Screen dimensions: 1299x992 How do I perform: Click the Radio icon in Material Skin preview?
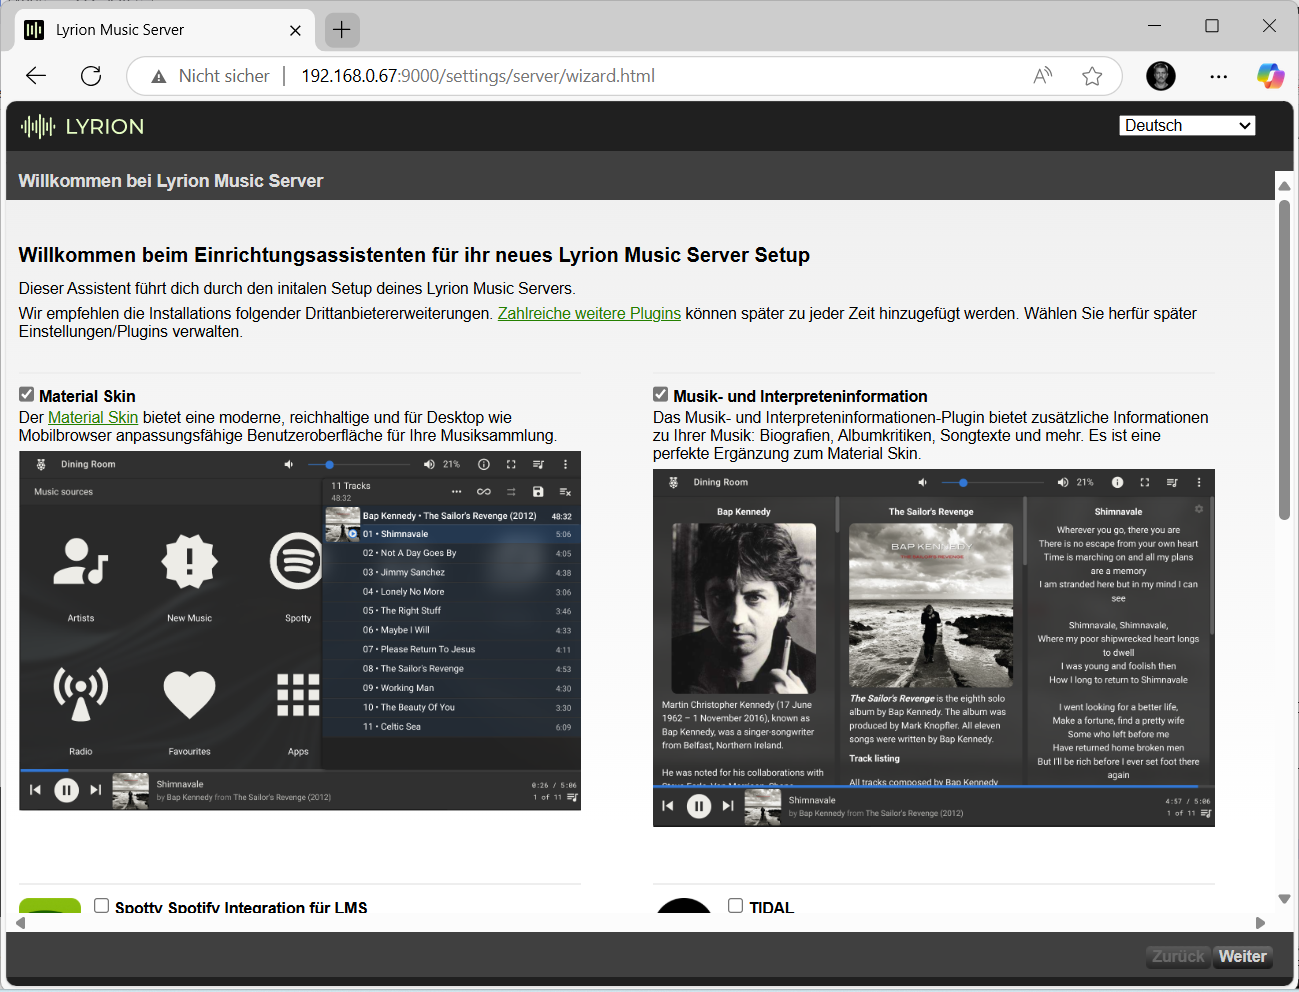pos(80,693)
